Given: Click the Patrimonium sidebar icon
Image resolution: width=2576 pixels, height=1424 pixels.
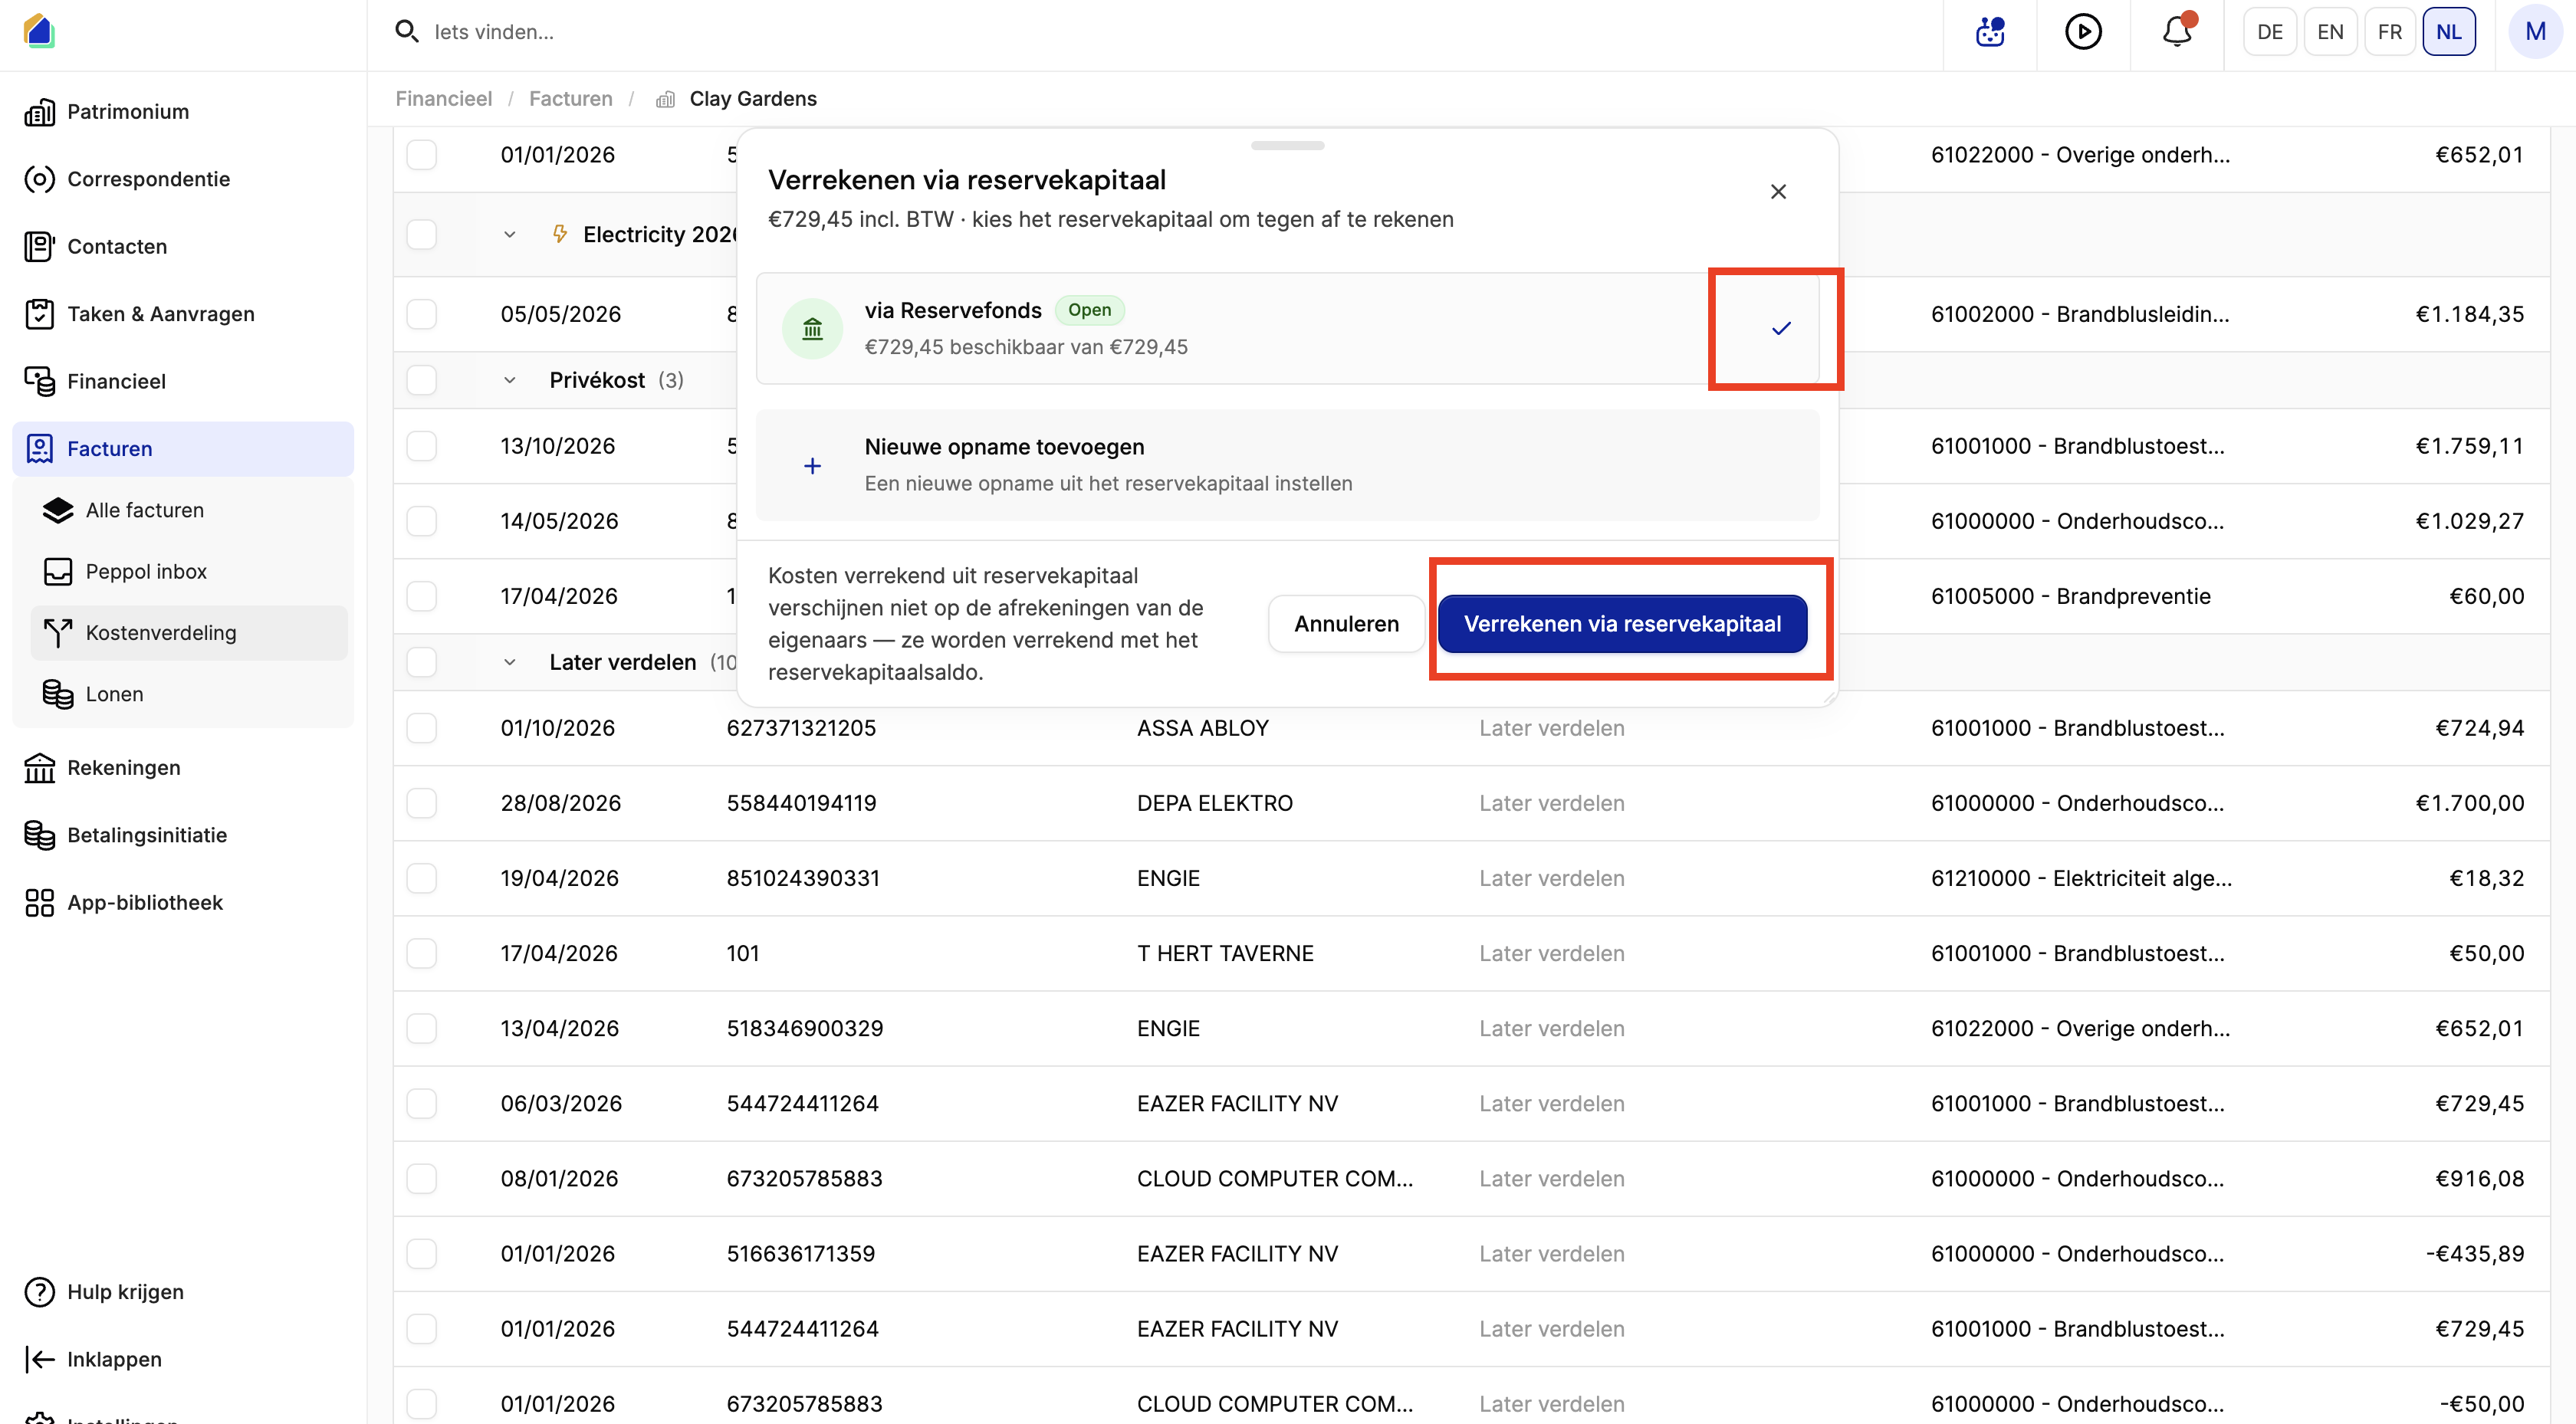Looking at the screenshot, I should [x=39, y=112].
